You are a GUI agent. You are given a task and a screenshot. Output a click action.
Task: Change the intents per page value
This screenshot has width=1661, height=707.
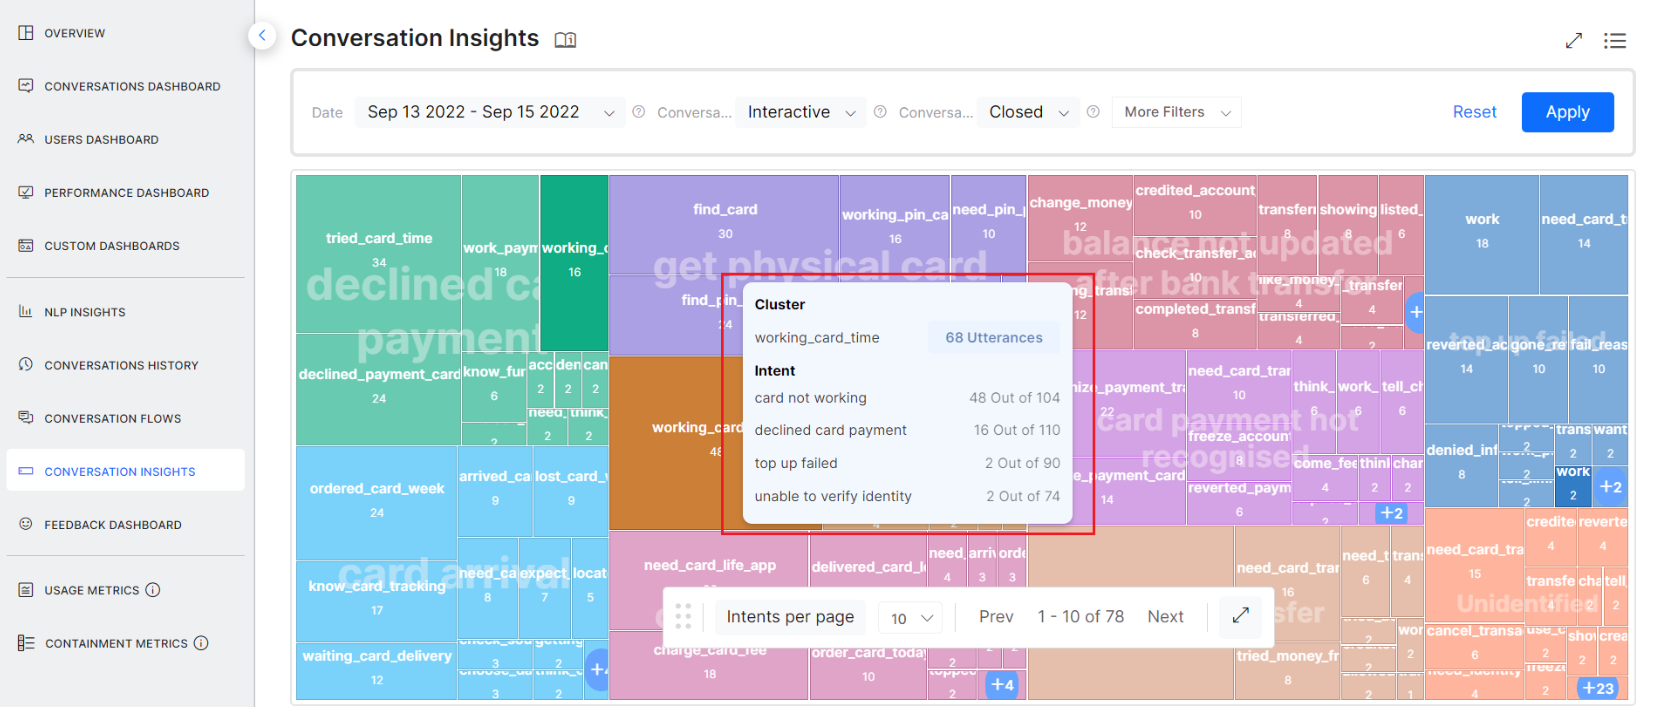[x=911, y=618]
